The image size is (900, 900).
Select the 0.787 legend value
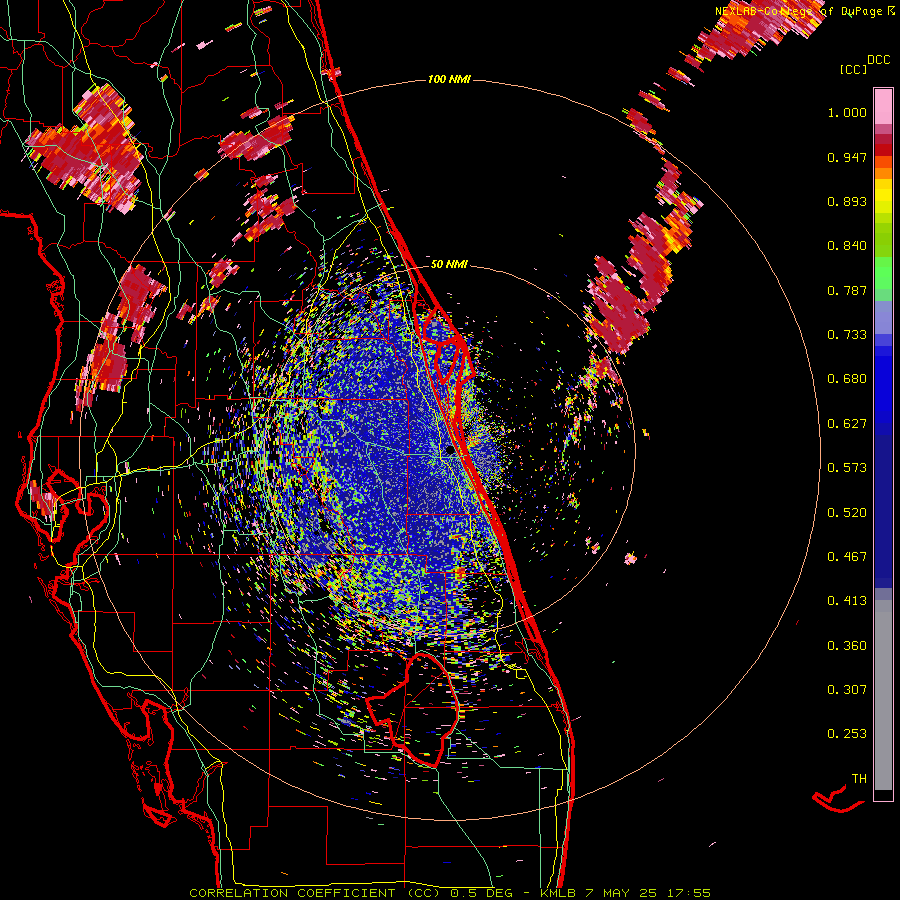pos(847,290)
